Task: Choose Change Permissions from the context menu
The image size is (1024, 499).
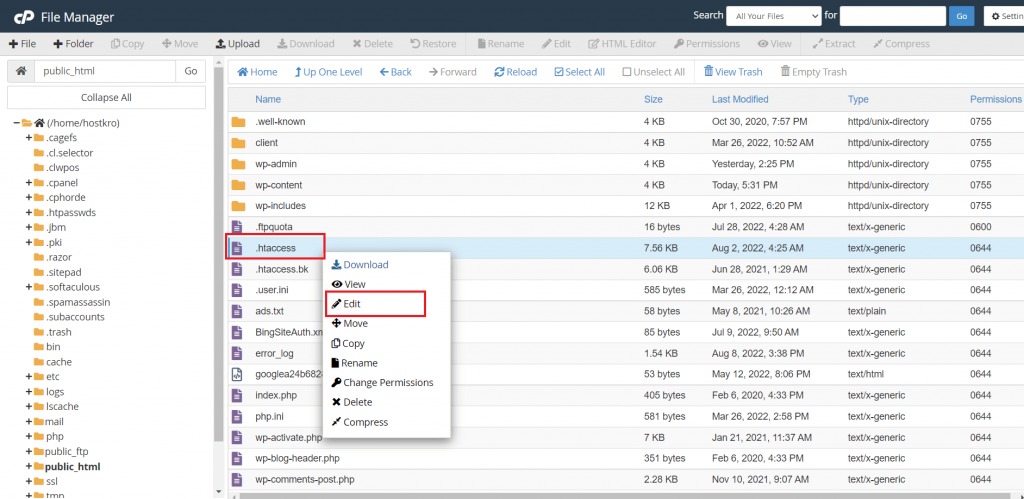Action: [382, 382]
